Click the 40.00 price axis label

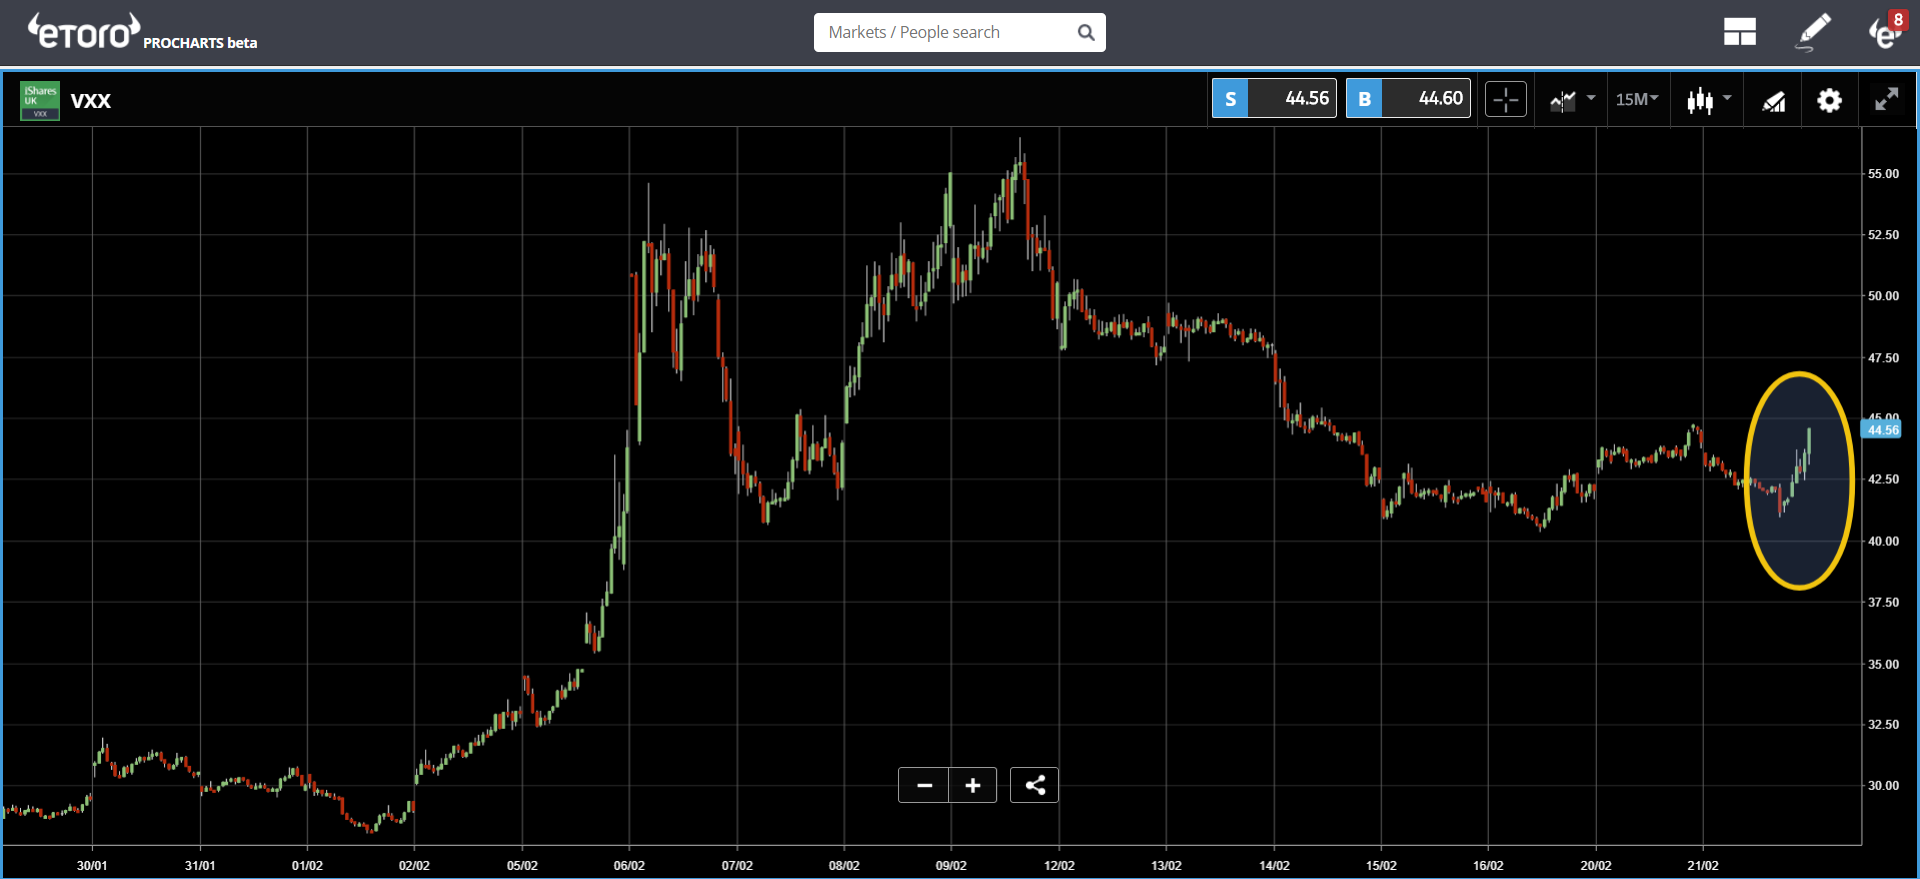[x=1883, y=541]
